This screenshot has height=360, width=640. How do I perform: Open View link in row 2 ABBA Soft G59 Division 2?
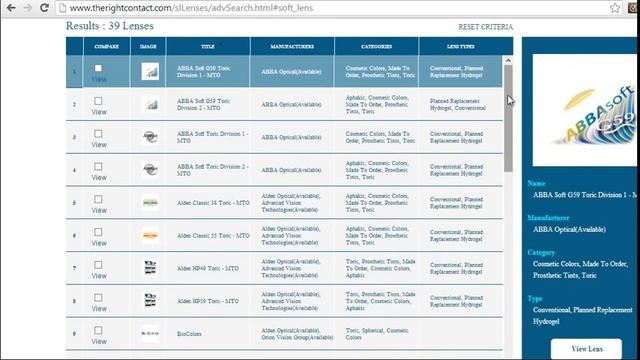pyautogui.click(x=99, y=112)
